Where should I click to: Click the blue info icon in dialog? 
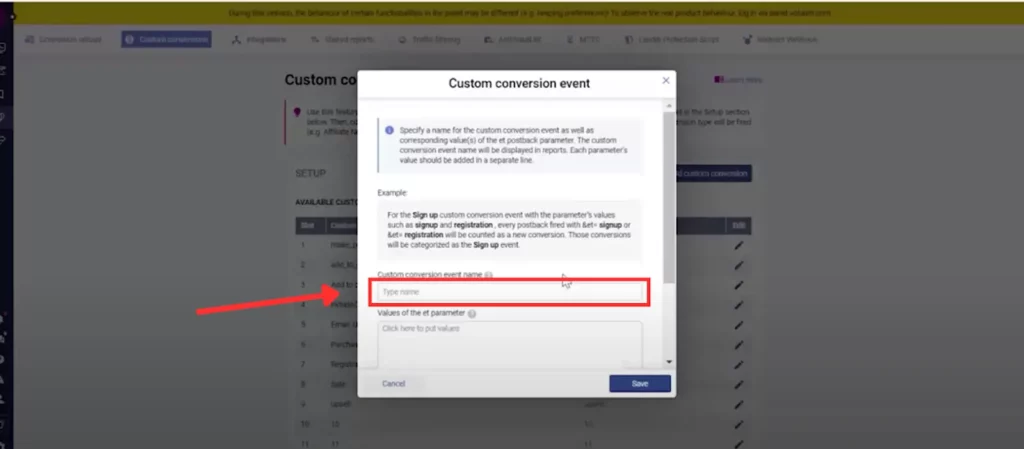(x=389, y=129)
